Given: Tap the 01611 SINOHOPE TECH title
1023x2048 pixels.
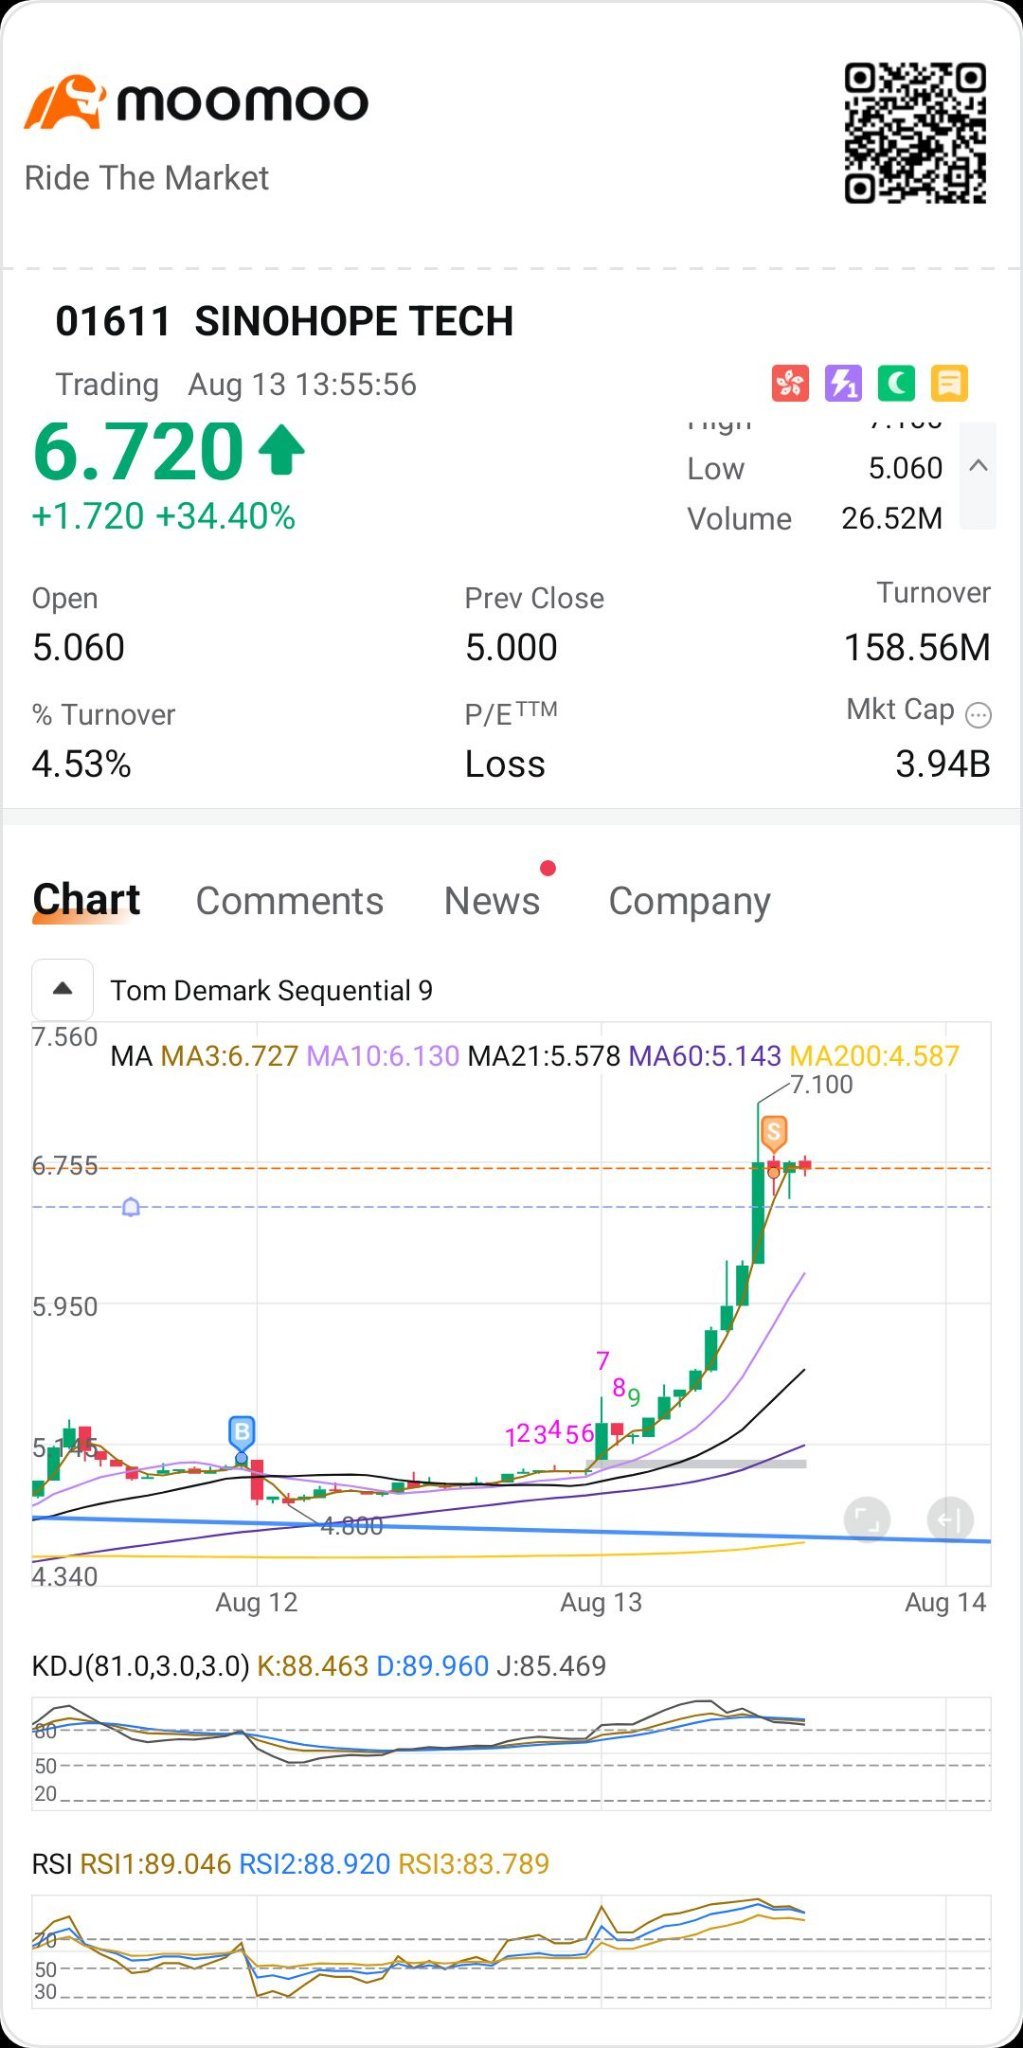Looking at the screenshot, I should click(284, 321).
